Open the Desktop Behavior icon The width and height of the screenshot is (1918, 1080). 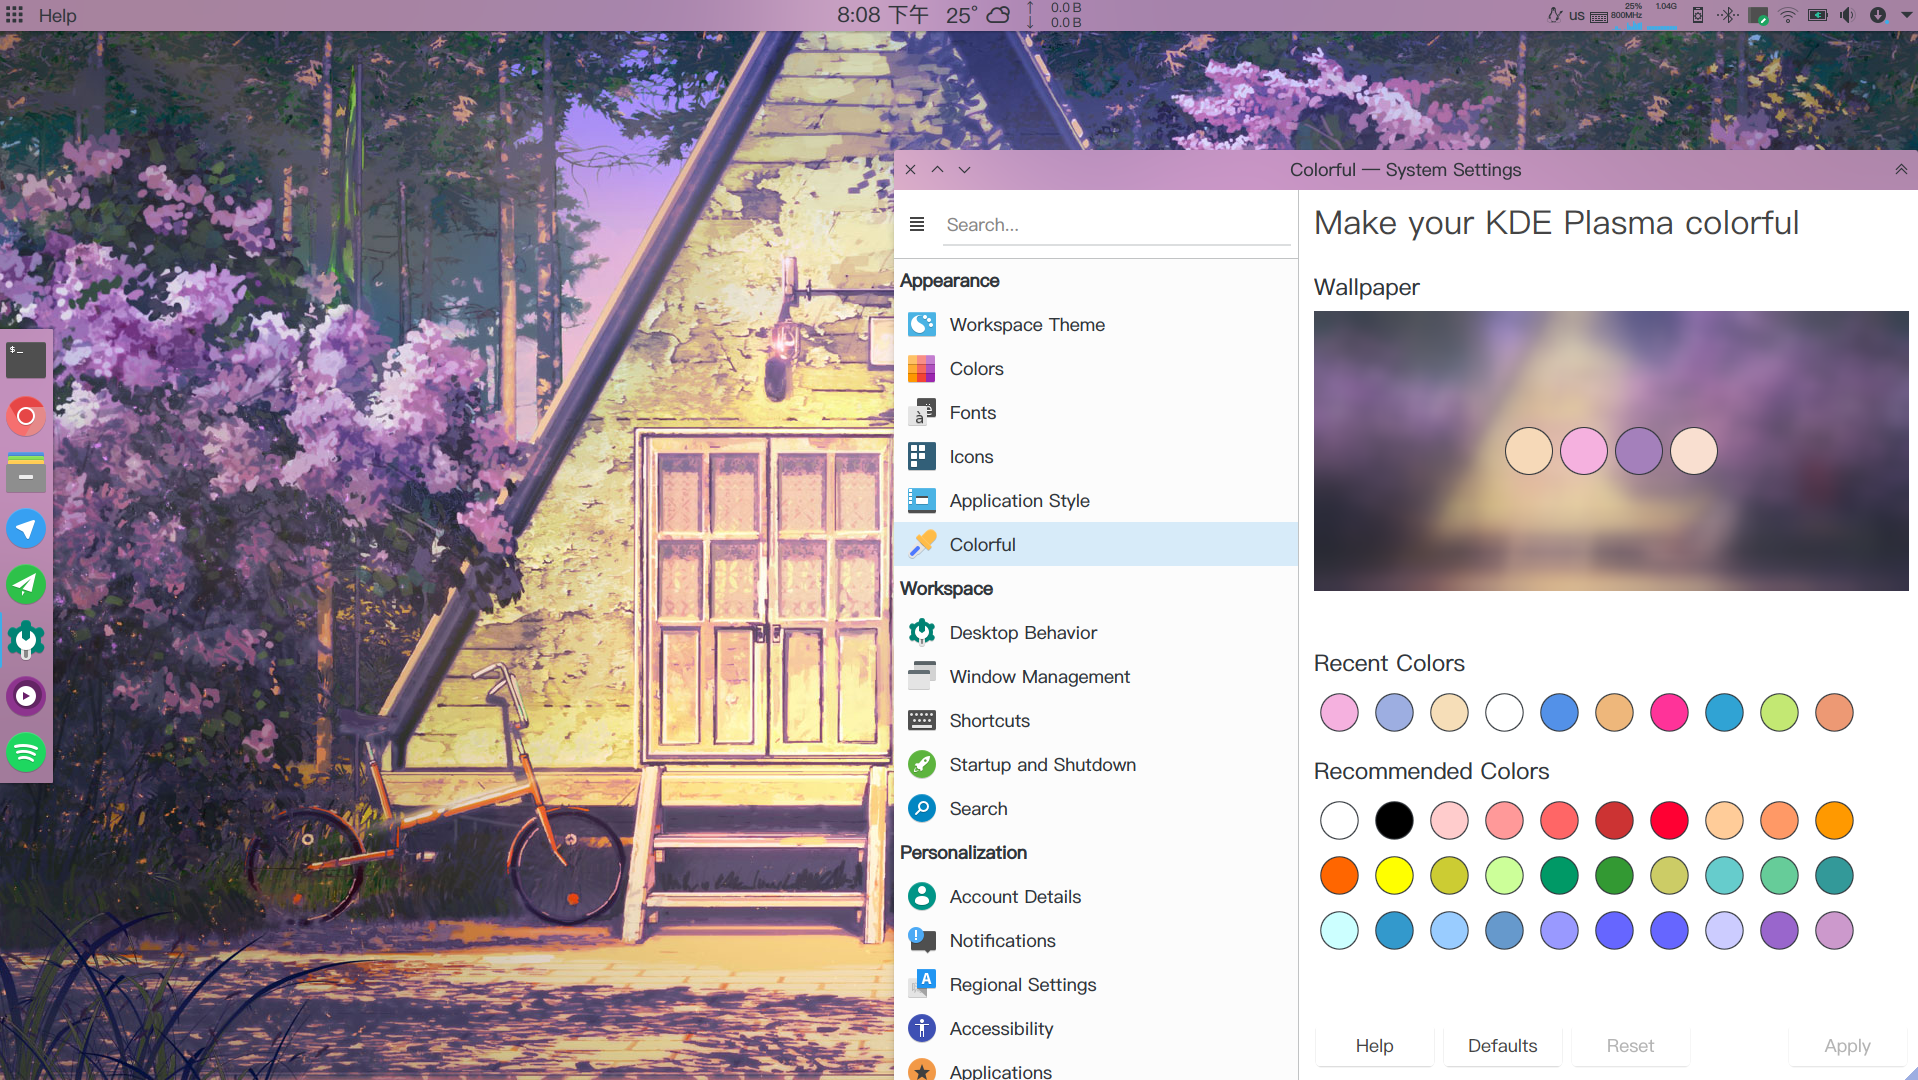pyautogui.click(x=921, y=633)
